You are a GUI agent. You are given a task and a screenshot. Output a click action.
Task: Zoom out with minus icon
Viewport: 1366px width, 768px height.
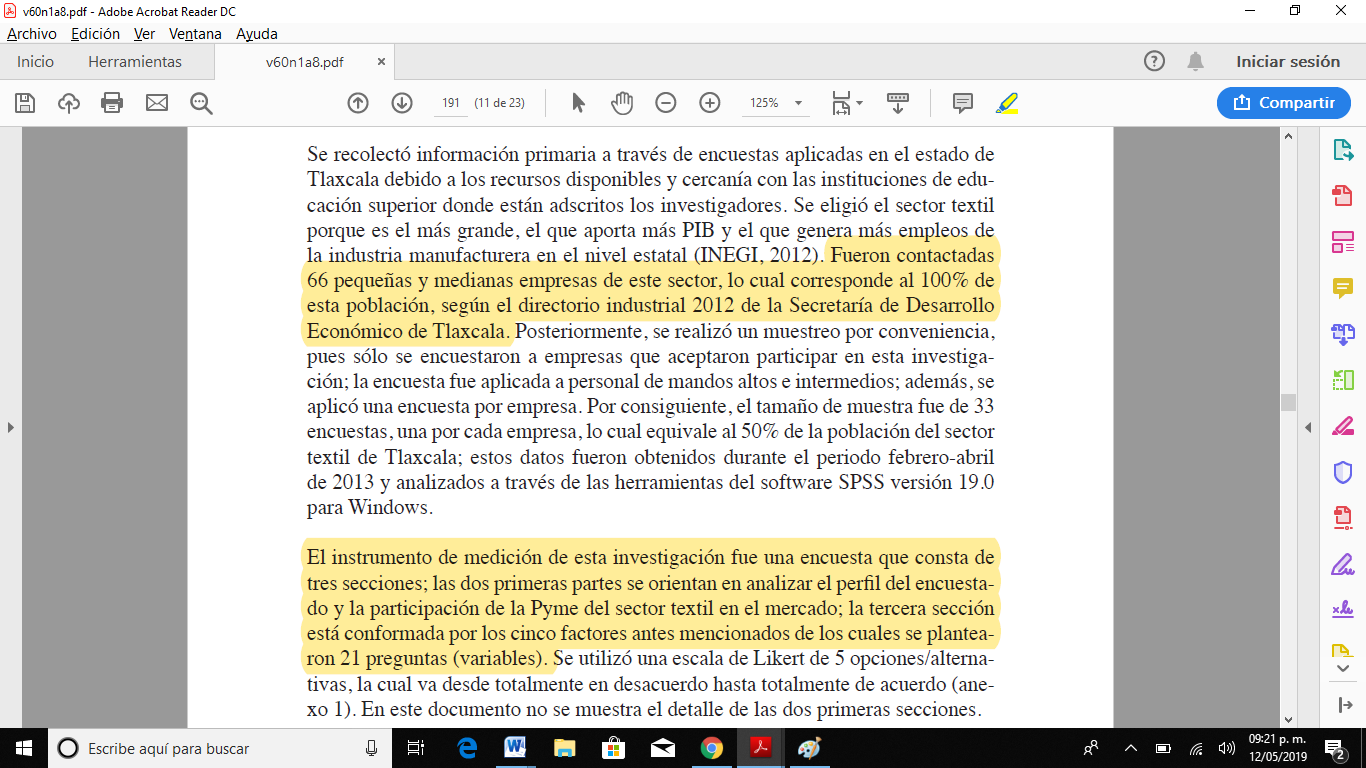click(666, 103)
